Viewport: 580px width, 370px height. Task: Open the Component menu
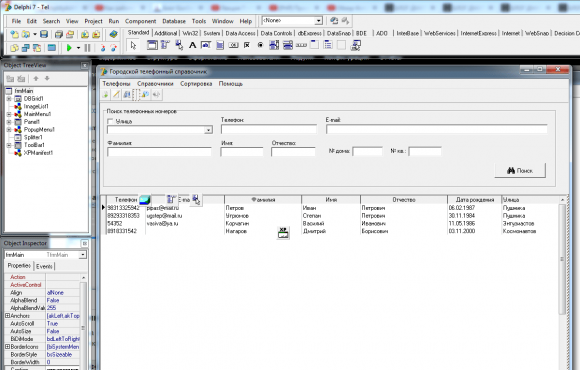tap(141, 21)
